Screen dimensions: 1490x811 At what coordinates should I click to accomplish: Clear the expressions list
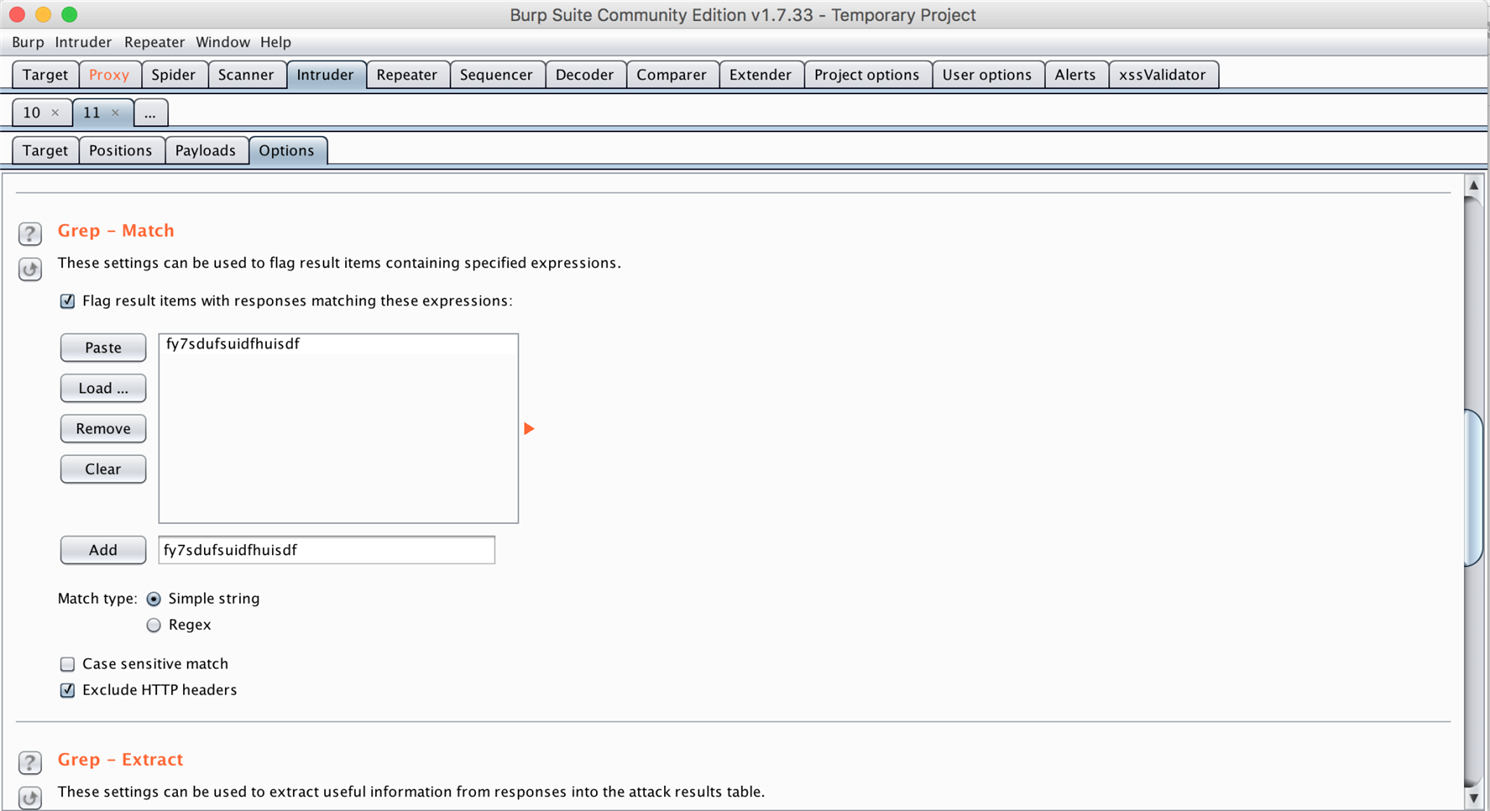(x=103, y=469)
